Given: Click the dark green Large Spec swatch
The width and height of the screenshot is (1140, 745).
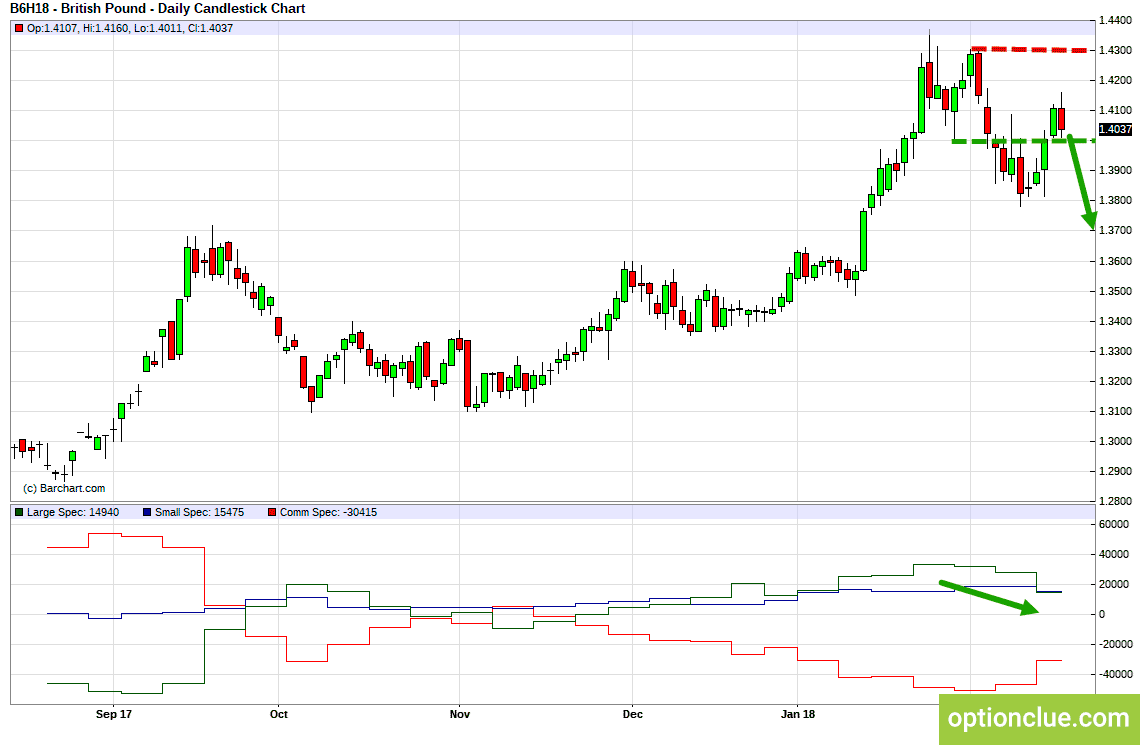Looking at the screenshot, I should click(x=19, y=512).
